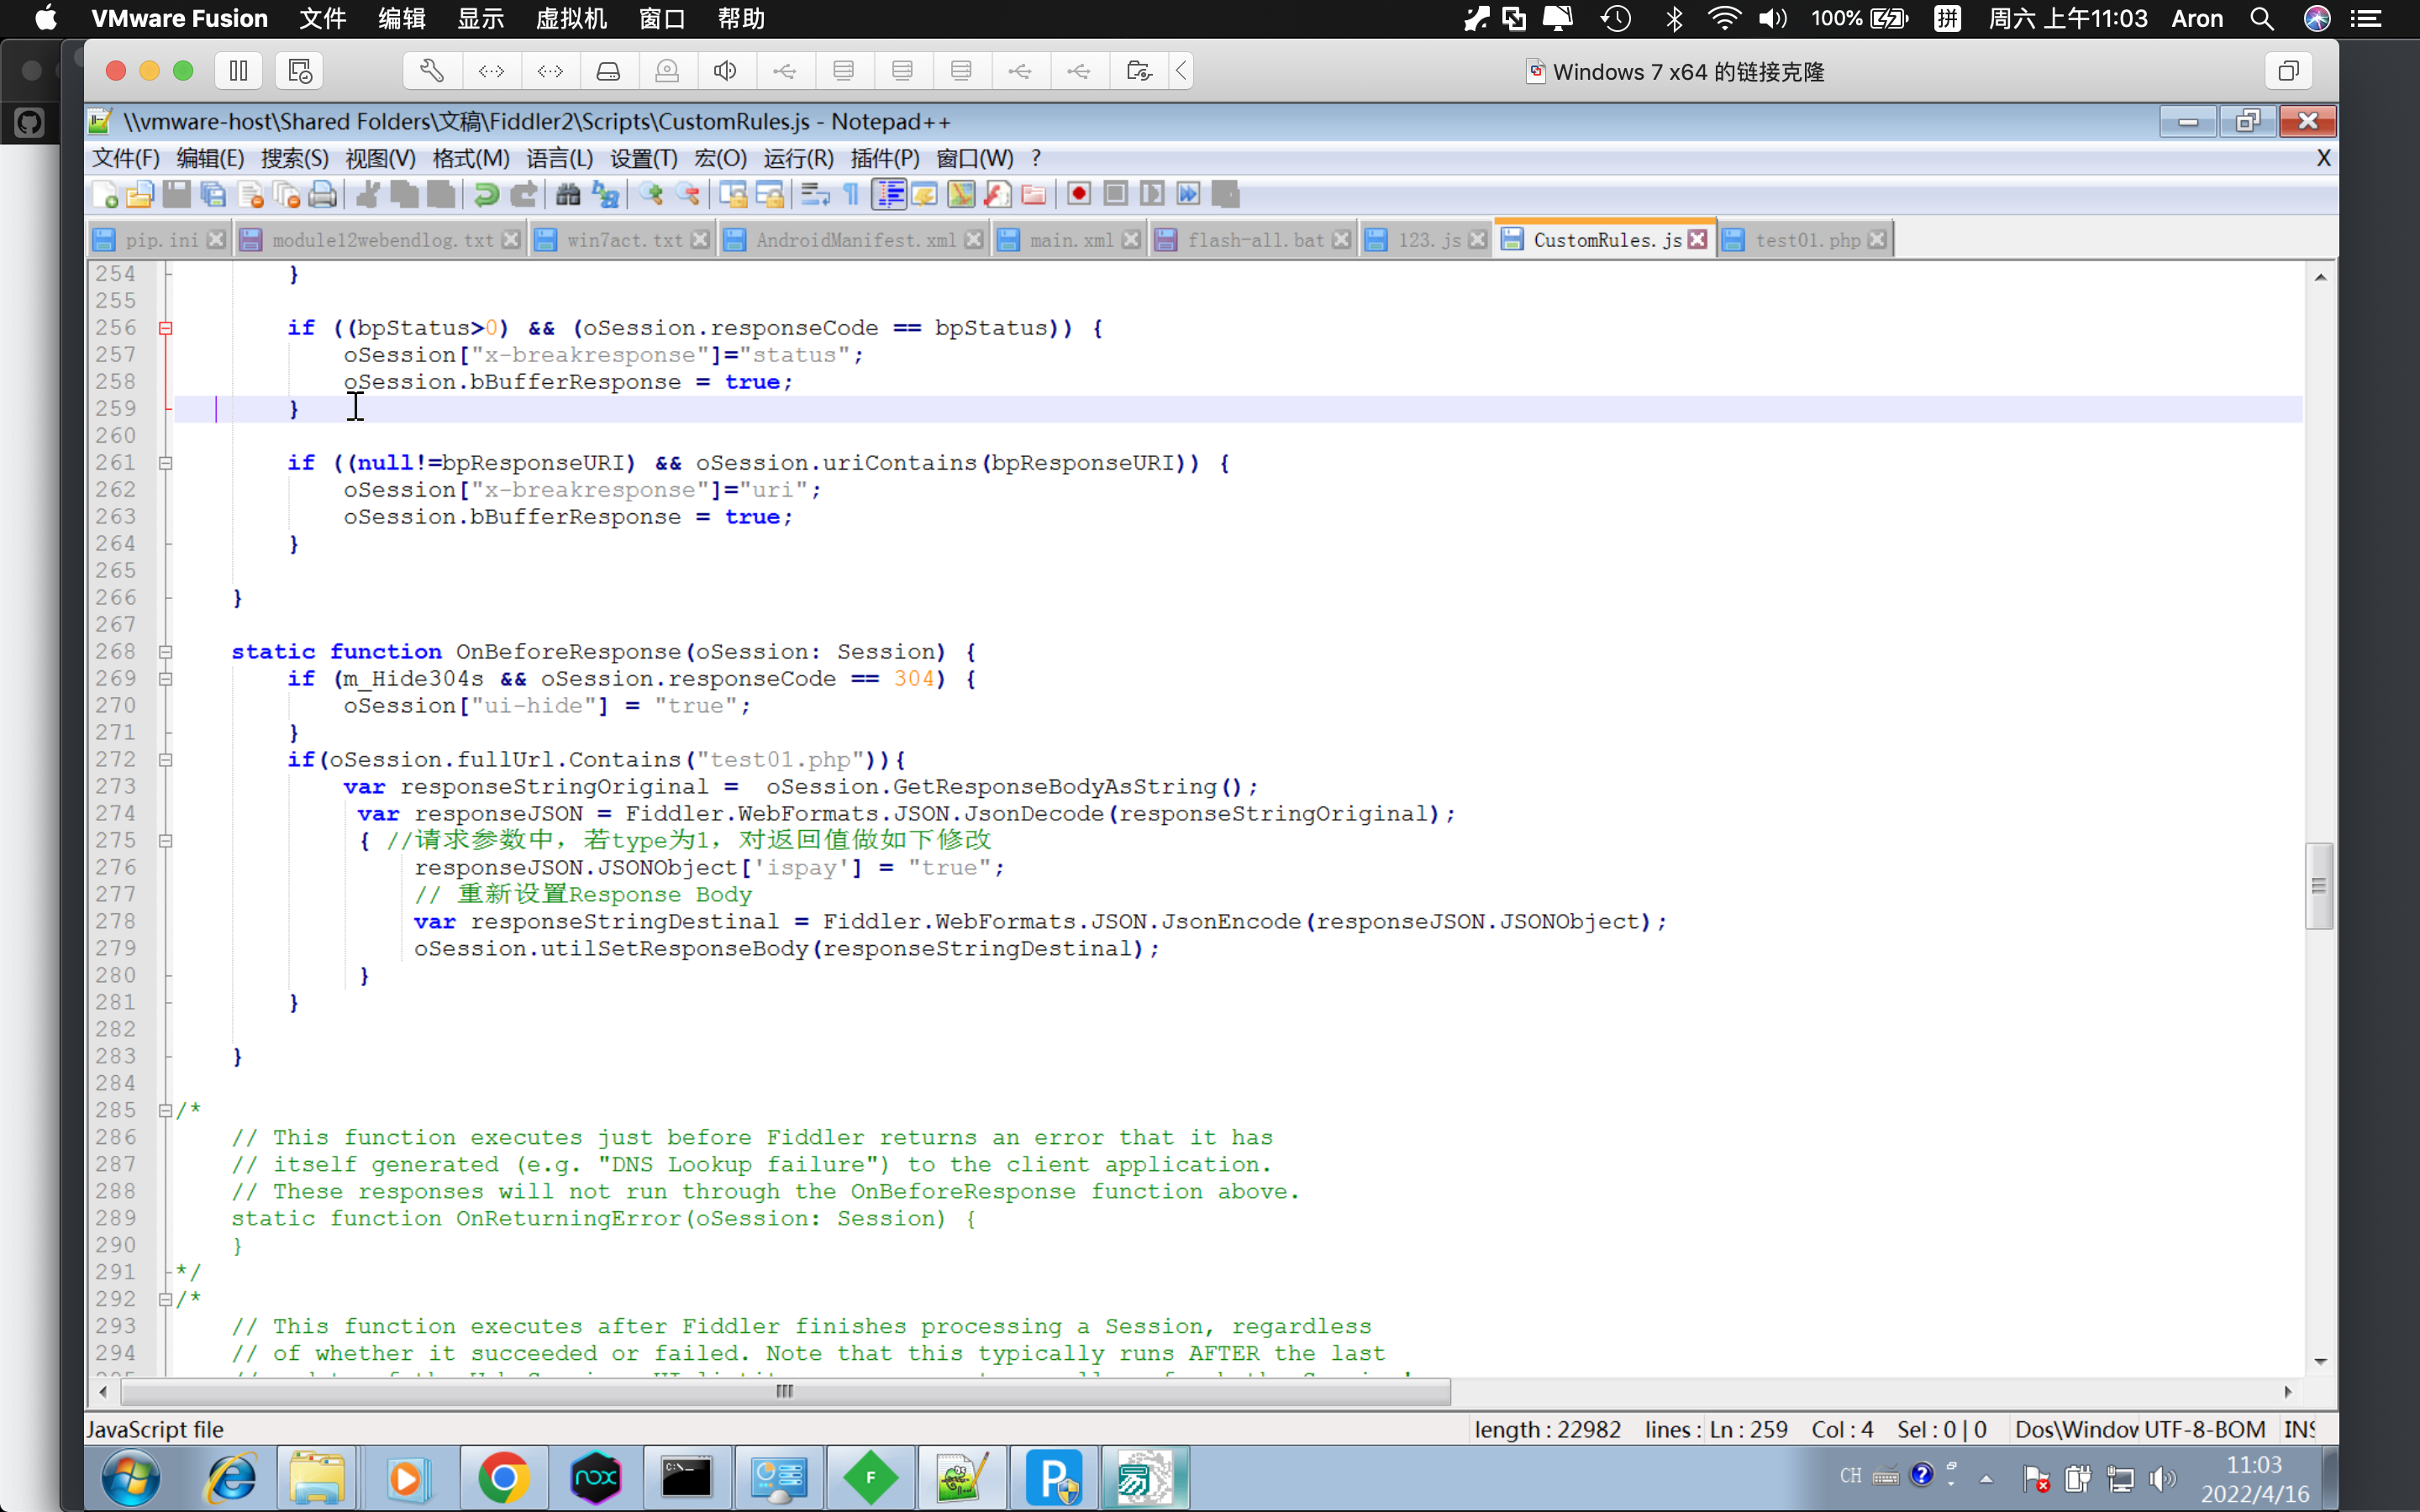This screenshot has width=2420, height=1512.
Task: Click the VMware CD/DVD drive icon
Action: click(x=667, y=71)
